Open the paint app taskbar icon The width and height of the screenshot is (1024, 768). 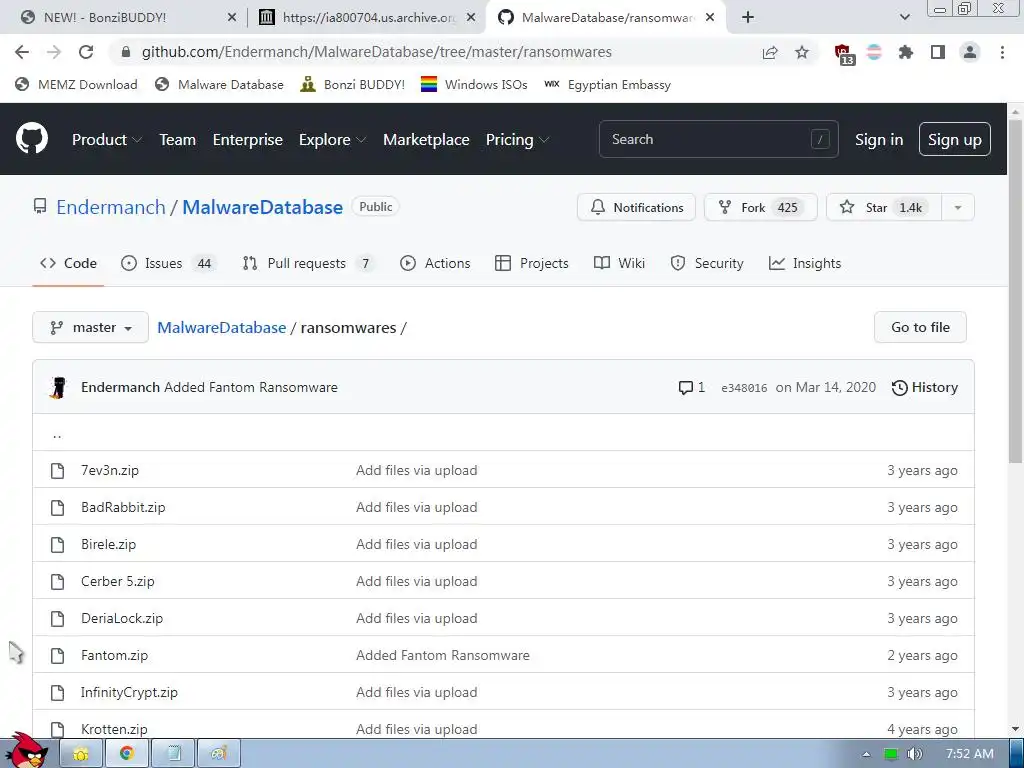(x=218, y=754)
